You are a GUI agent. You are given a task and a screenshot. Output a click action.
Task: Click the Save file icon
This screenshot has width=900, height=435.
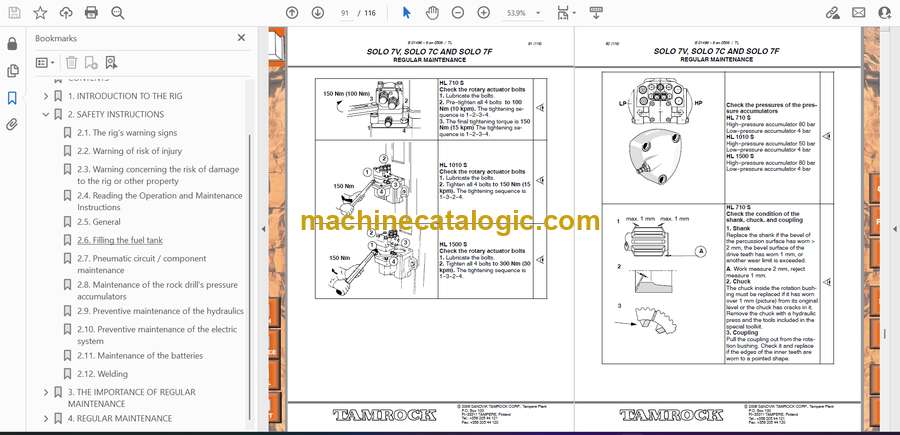[14, 13]
